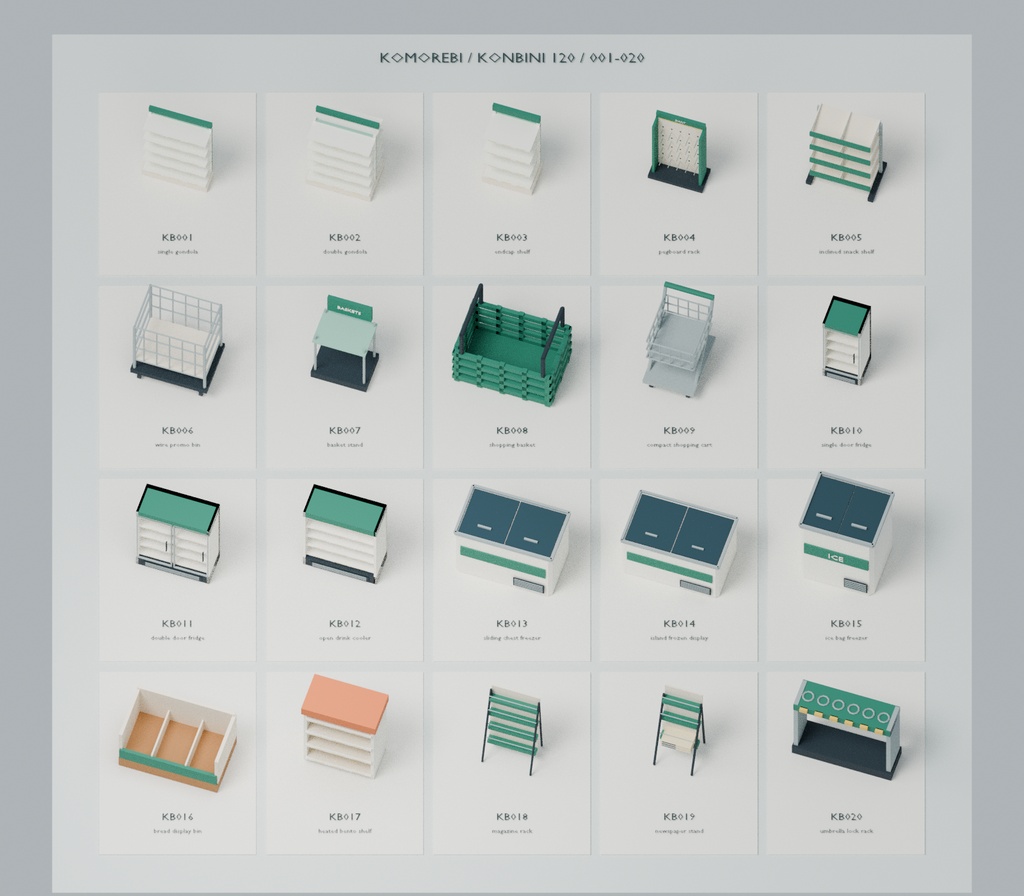This screenshot has height=896, width=1024.
Task: Open the KB016 bread display bin
Action: click(x=177, y=763)
